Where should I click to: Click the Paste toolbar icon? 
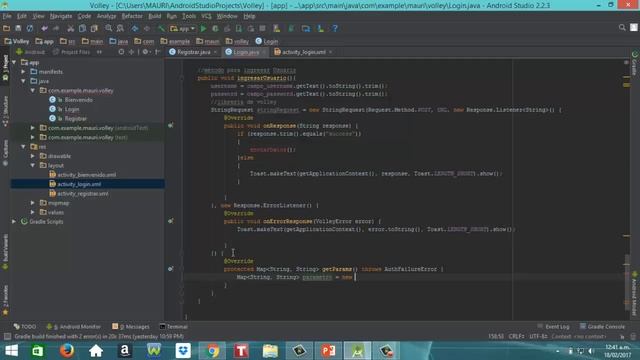pyautogui.click(x=94, y=29)
